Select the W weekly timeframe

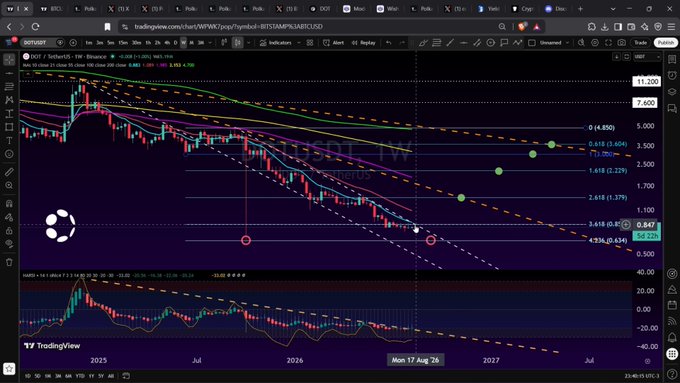coord(183,43)
